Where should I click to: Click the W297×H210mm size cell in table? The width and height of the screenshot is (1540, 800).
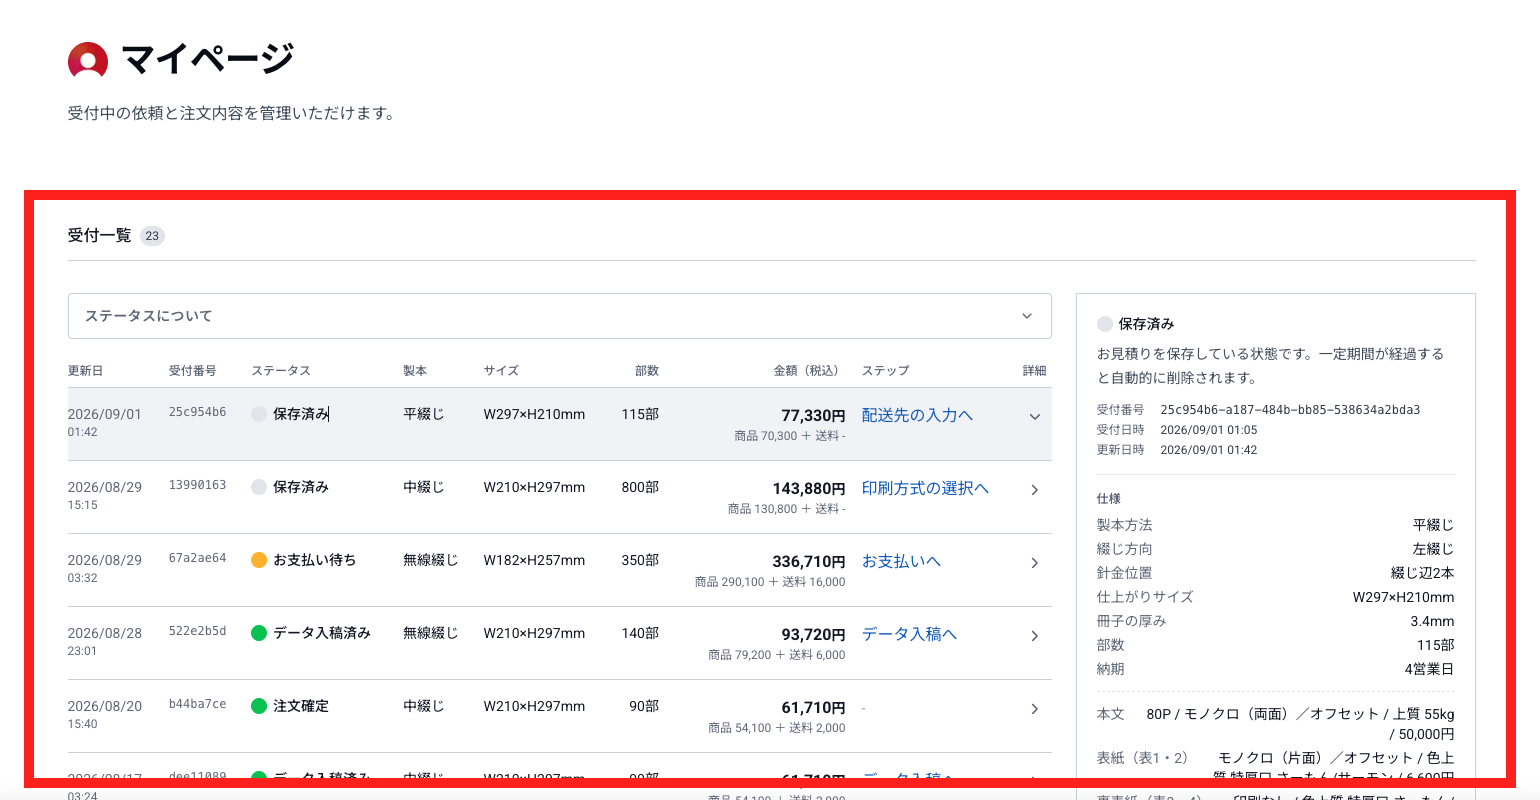click(534, 414)
